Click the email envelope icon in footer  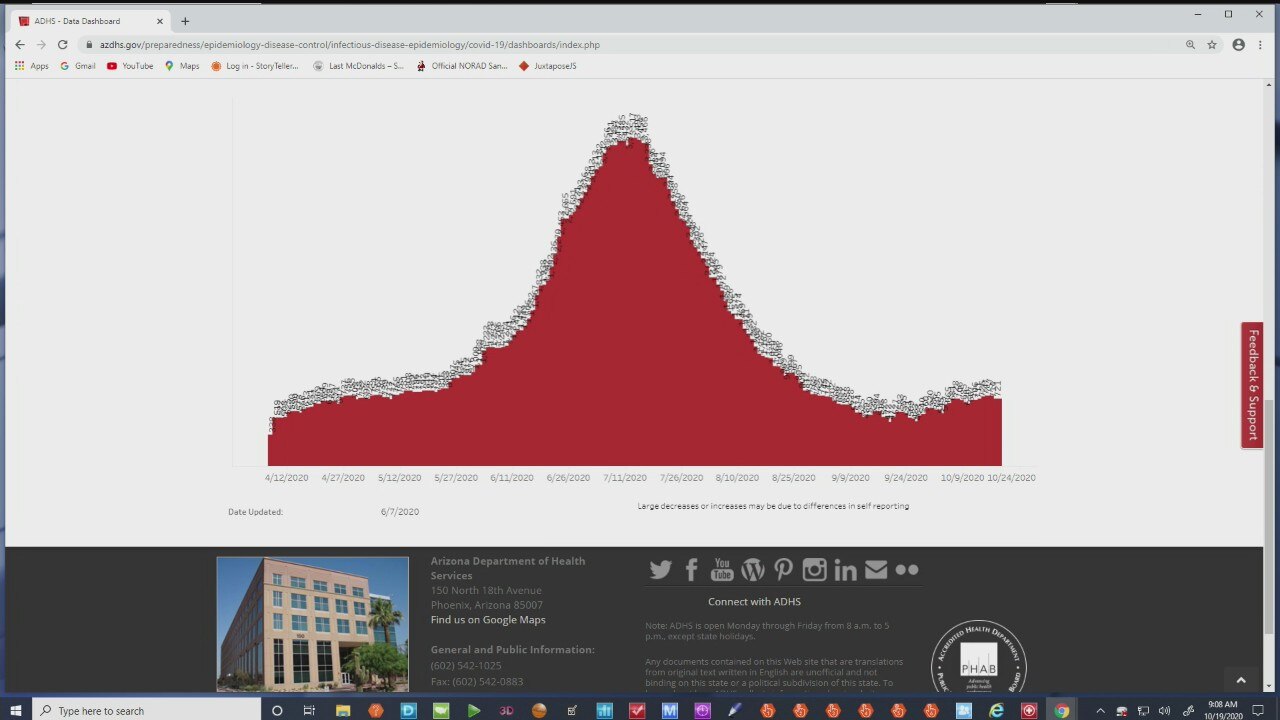tap(876, 570)
